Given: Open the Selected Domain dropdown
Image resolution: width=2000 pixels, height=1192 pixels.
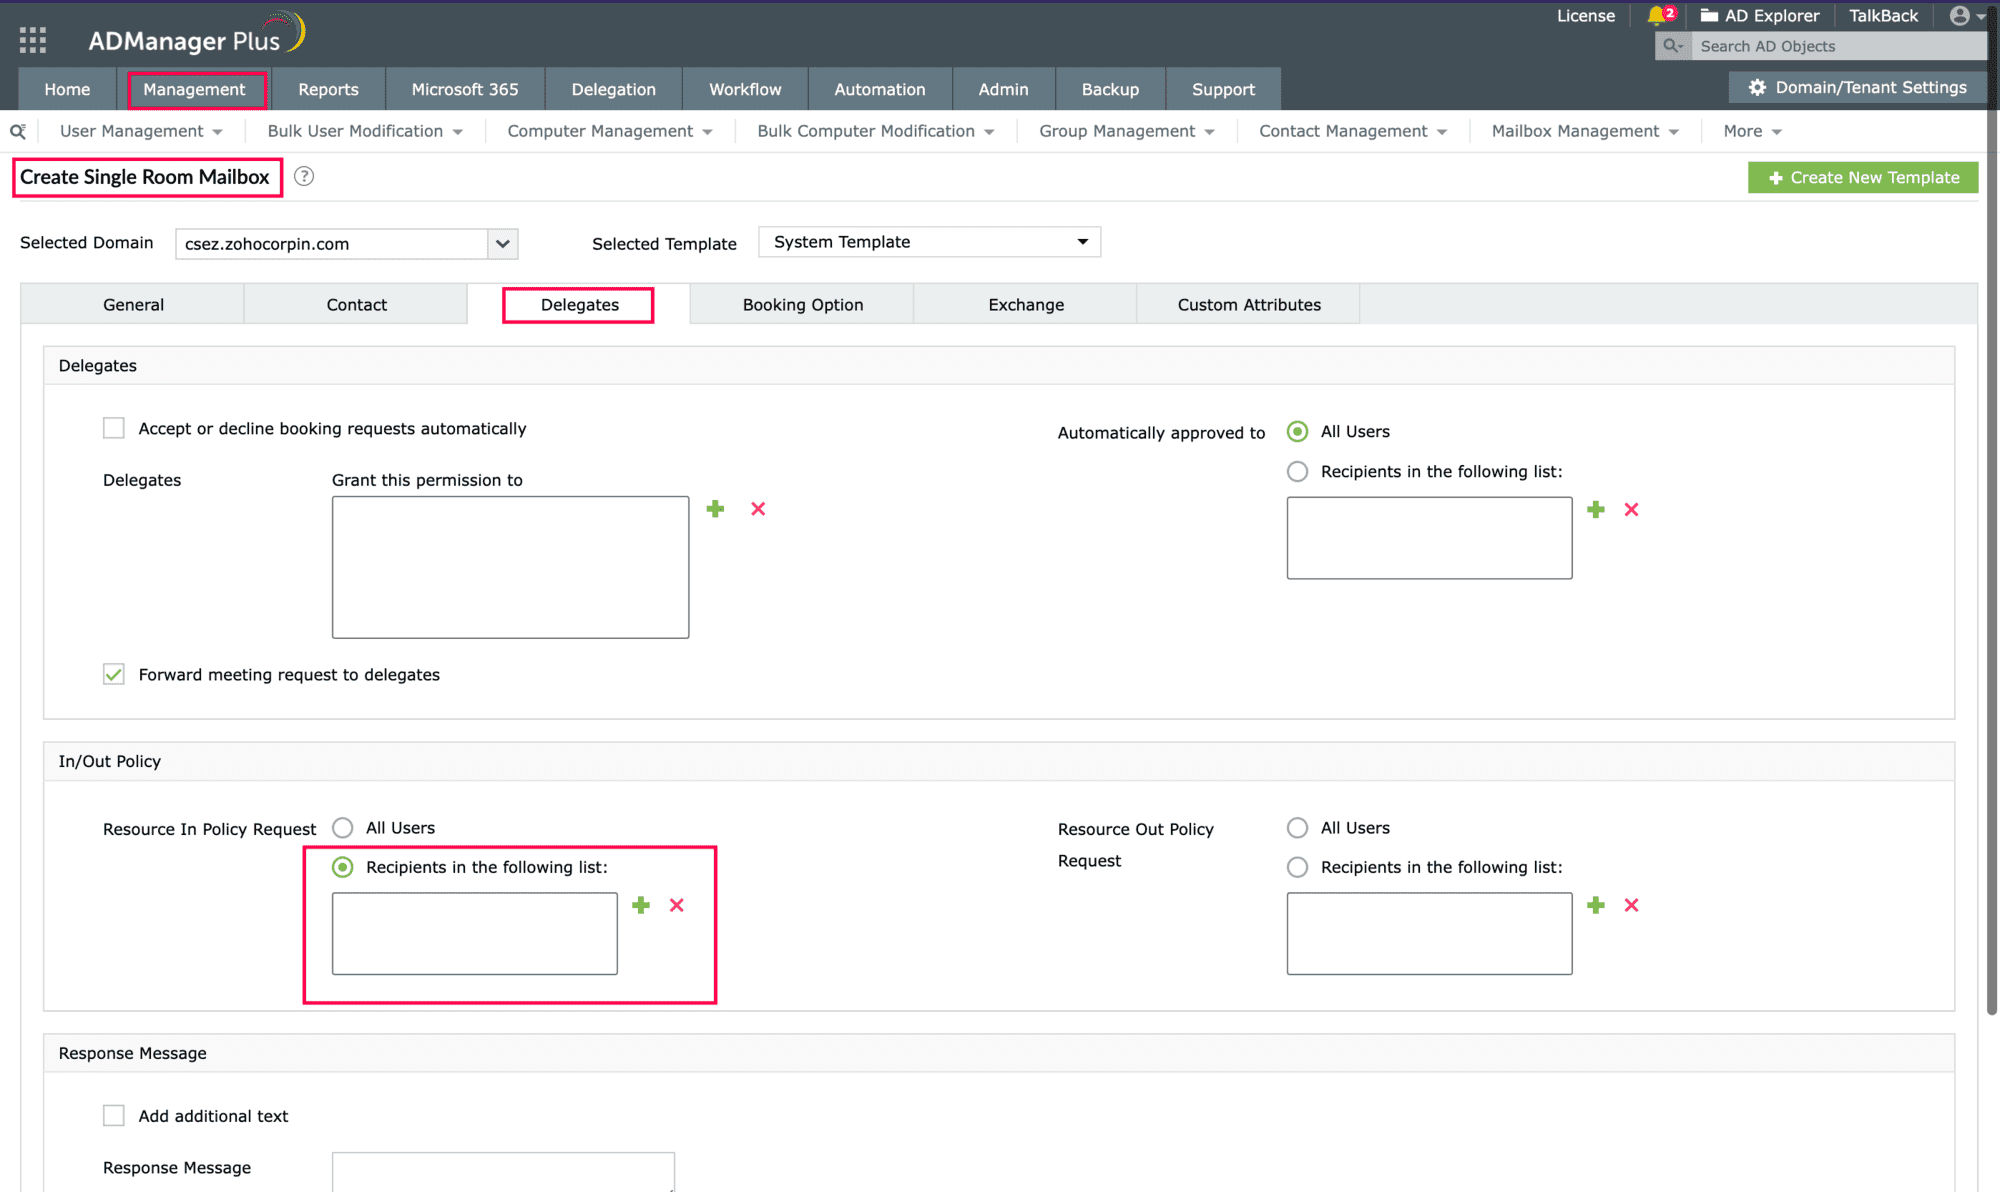Looking at the screenshot, I should 502,244.
